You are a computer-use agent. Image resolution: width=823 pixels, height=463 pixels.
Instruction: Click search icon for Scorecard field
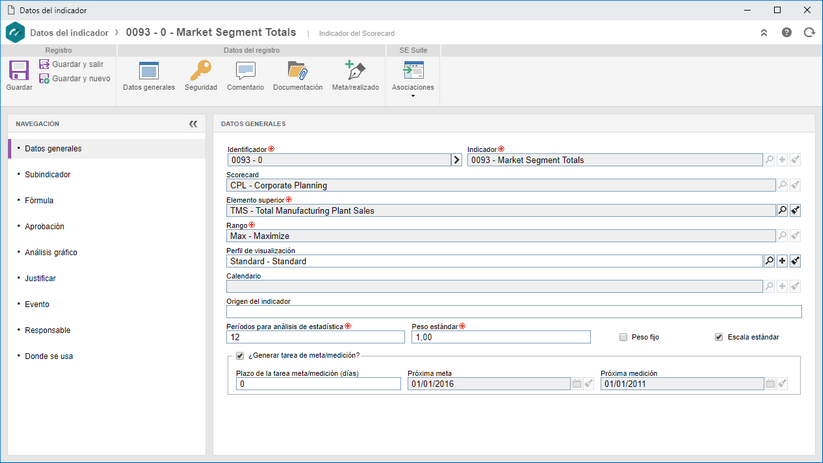point(782,185)
